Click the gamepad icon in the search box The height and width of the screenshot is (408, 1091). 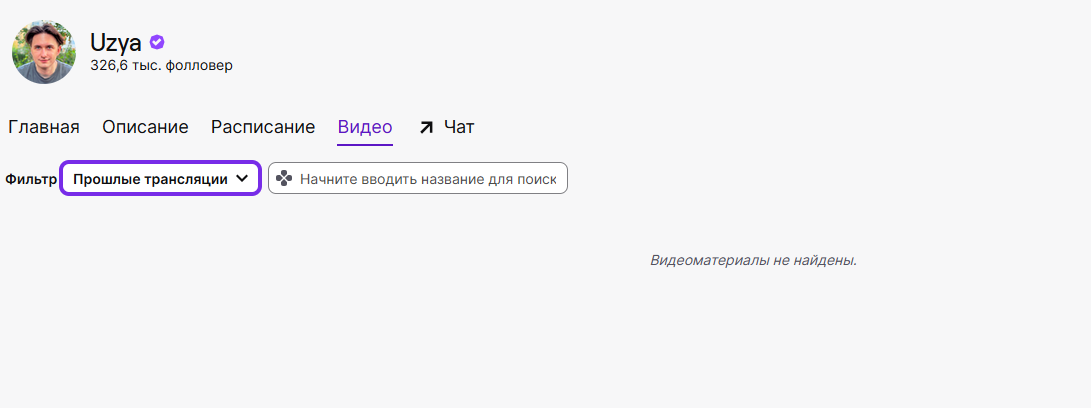(284, 179)
